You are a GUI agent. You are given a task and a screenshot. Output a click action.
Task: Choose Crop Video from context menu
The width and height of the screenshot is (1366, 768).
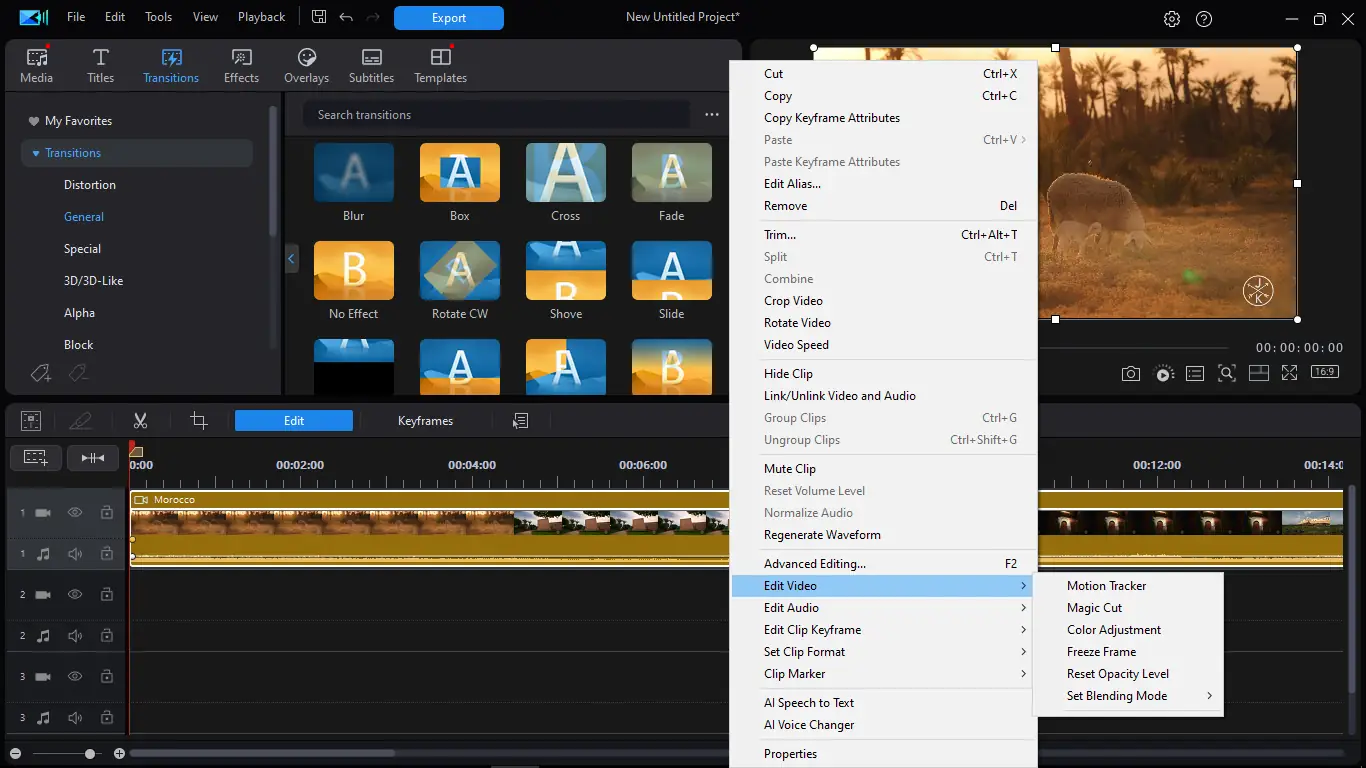click(793, 301)
